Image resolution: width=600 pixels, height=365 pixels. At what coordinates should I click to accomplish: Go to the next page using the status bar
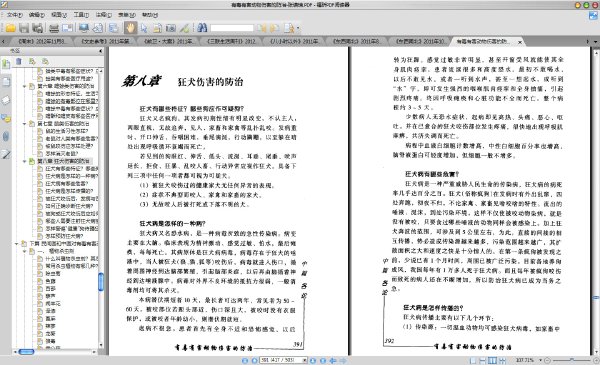(313, 360)
